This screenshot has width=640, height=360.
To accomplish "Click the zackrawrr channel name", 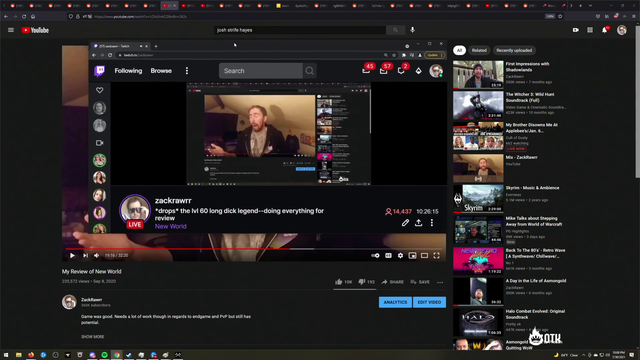I will tap(173, 200).
